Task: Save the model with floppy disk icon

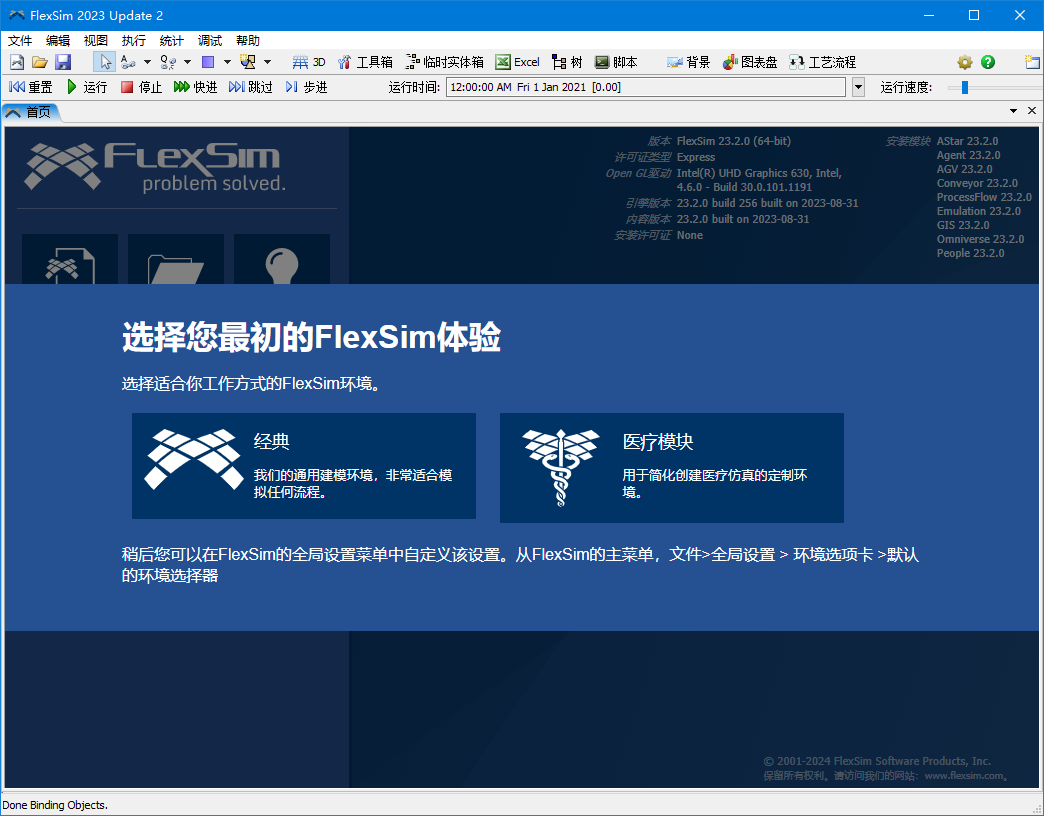Action: [x=63, y=63]
